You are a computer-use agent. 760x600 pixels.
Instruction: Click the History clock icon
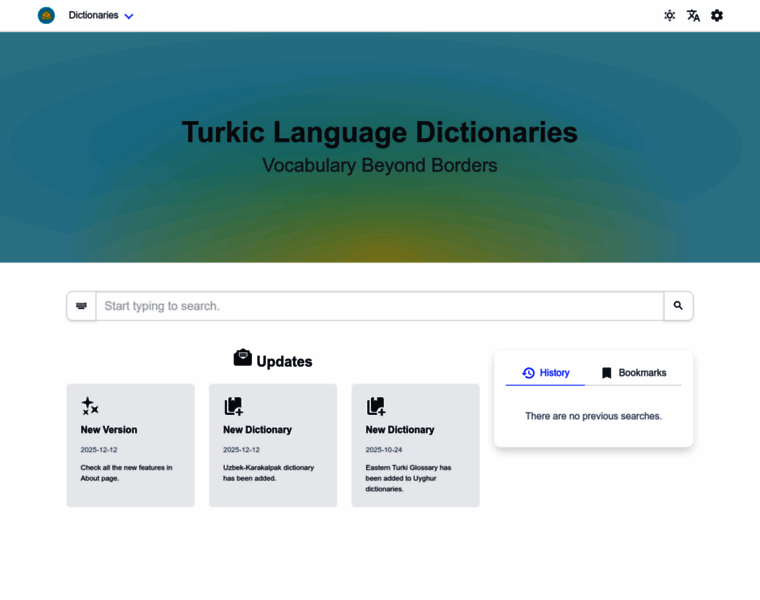pos(528,373)
